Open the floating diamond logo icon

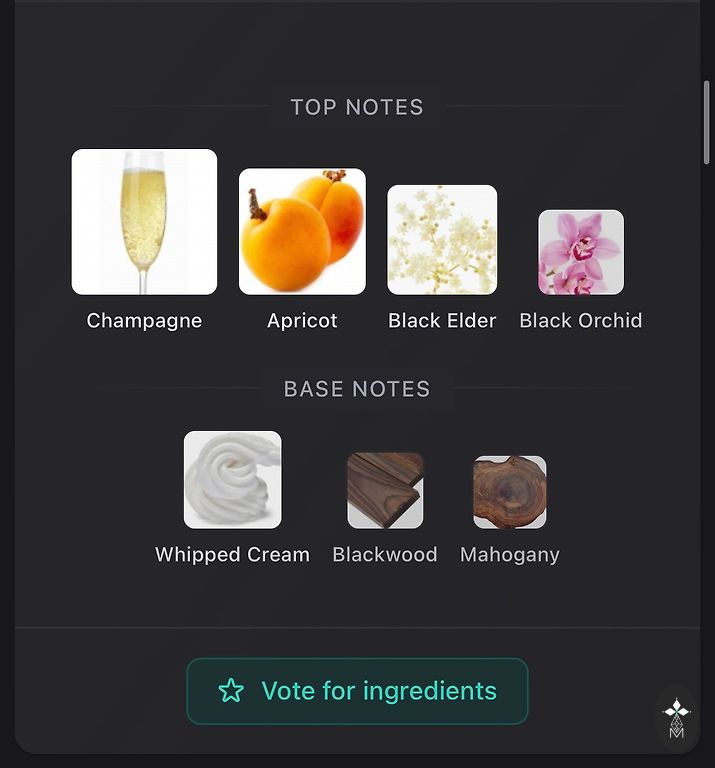676,718
